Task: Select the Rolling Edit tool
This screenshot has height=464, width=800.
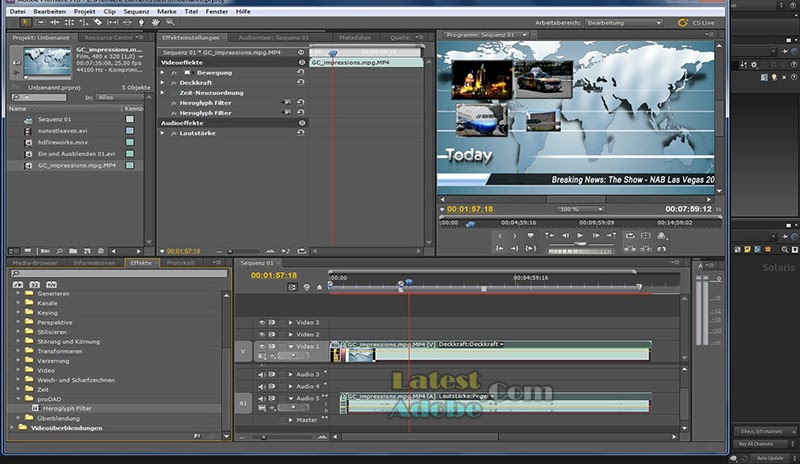Action: point(69,22)
